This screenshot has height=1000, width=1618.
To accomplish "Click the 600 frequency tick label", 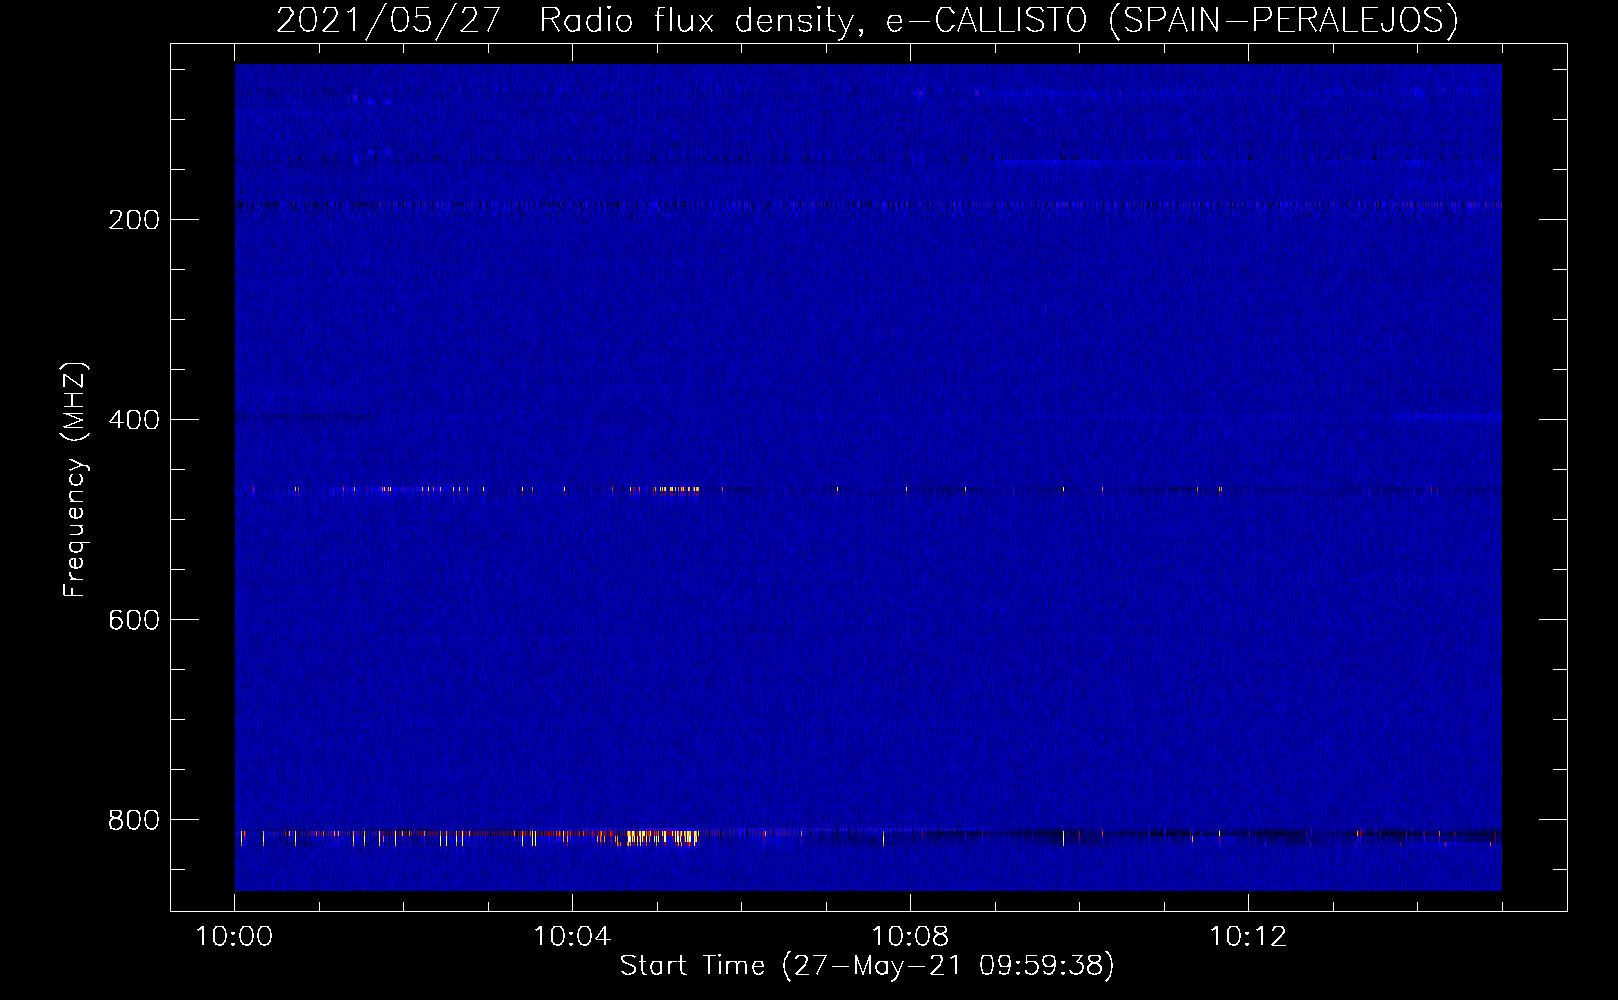I will pyautogui.click(x=134, y=620).
